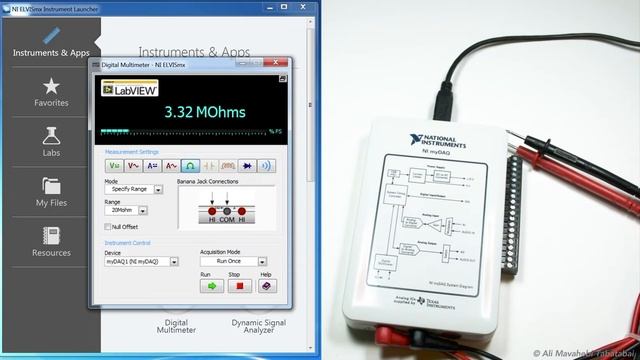Close the Digital Multimeter window
Screen dimensions: 640x360
pyautogui.click(x=276, y=62)
